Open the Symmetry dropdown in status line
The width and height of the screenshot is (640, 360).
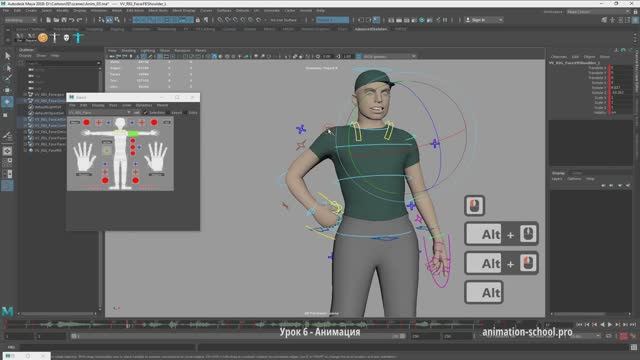[333, 20]
